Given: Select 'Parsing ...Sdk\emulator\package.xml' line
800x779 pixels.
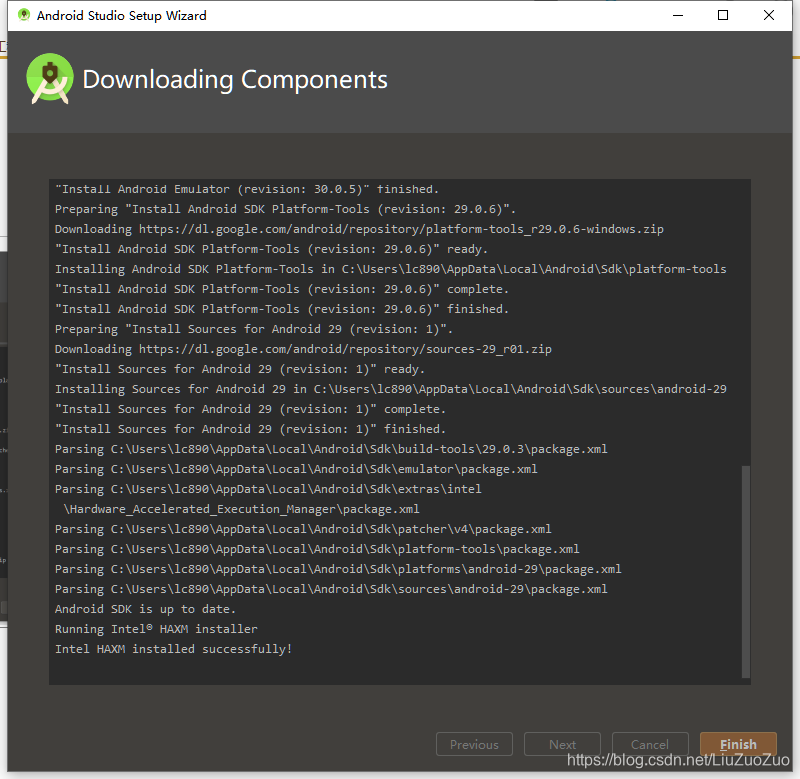Looking at the screenshot, I should click(x=296, y=469).
